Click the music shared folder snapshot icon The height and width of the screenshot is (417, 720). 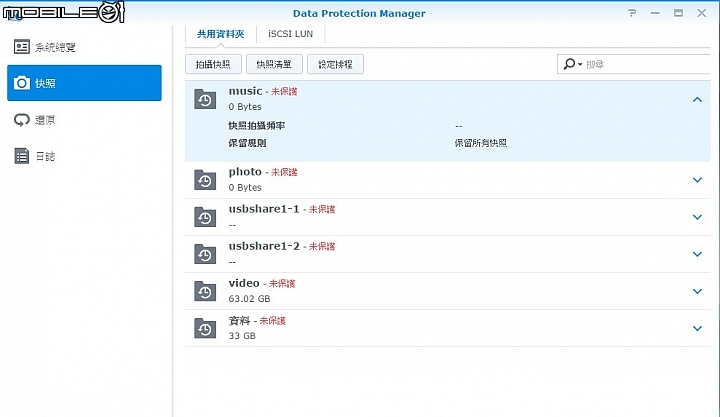[205, 99]
